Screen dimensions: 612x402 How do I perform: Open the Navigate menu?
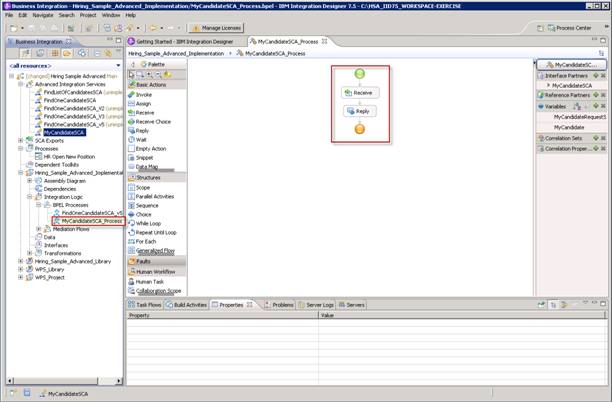pos(43,16)
